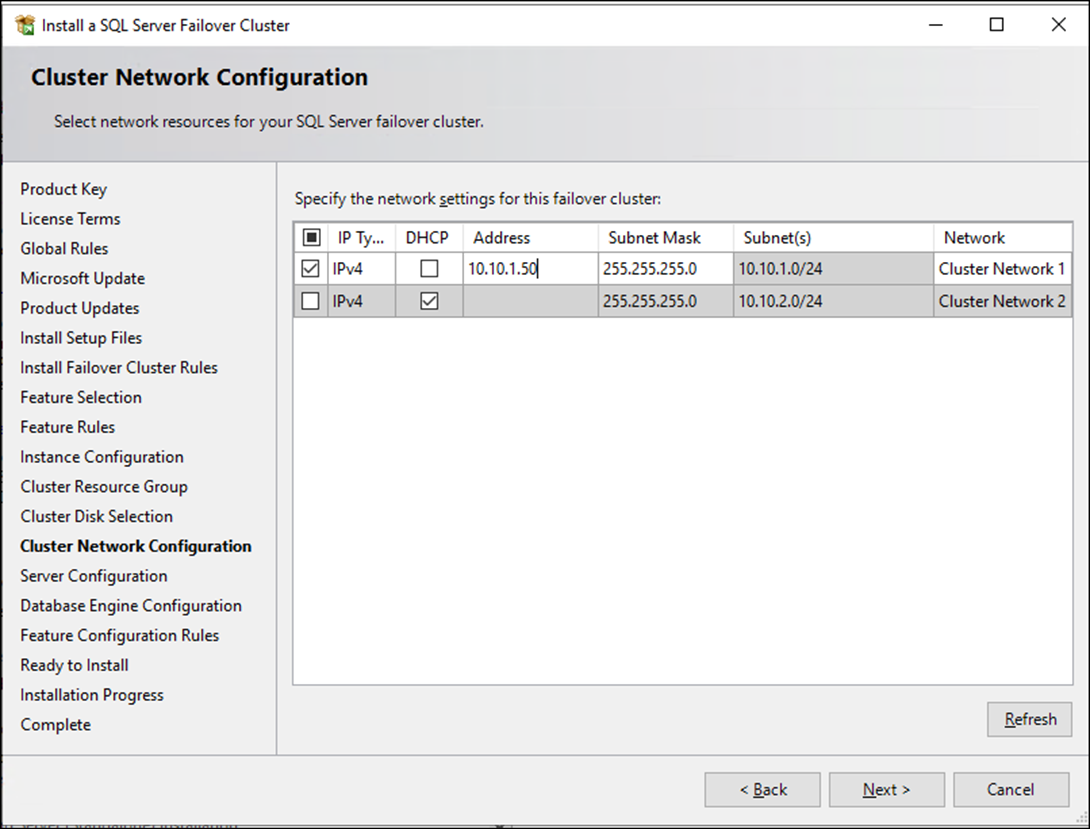Proceed with the Next button
1090x829 pixels.
point(886,789)
